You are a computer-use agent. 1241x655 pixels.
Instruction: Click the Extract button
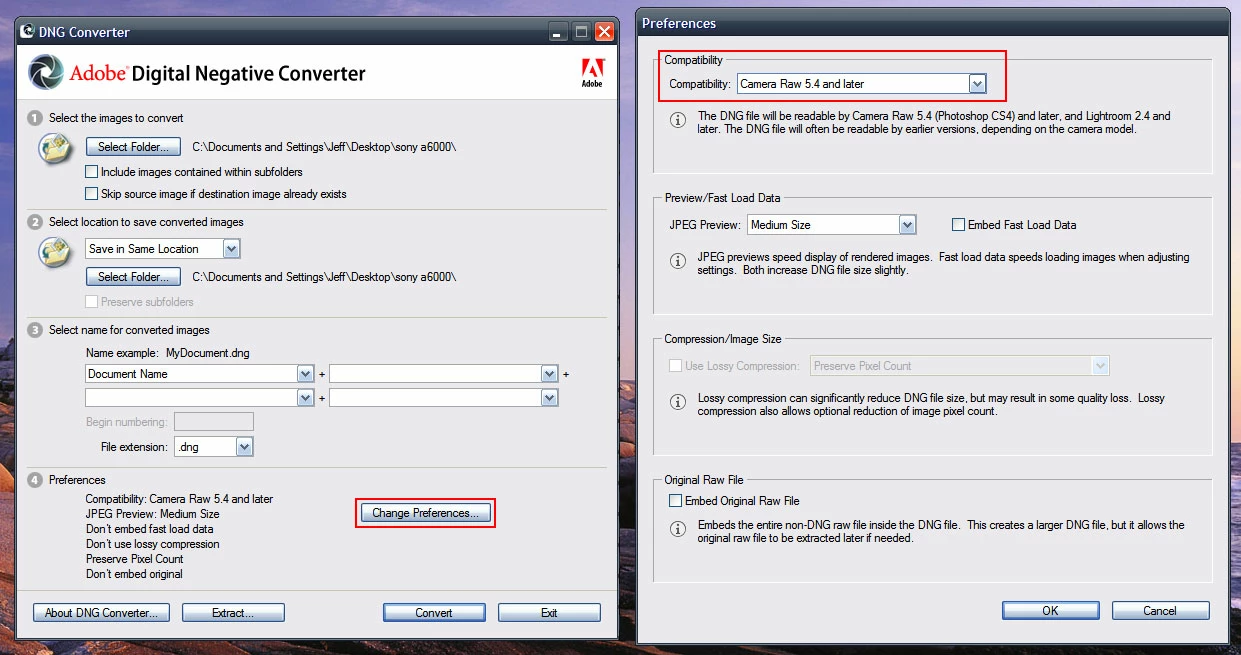233,613
